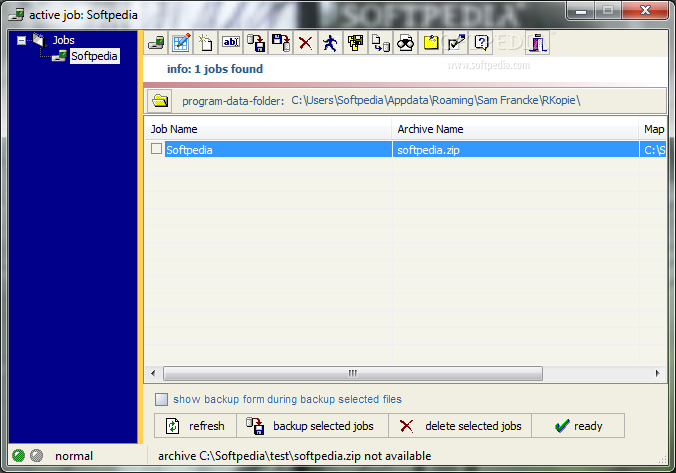Click the checkbox-with-pencil options icon

pyautogui.click(x=456, y=43)
